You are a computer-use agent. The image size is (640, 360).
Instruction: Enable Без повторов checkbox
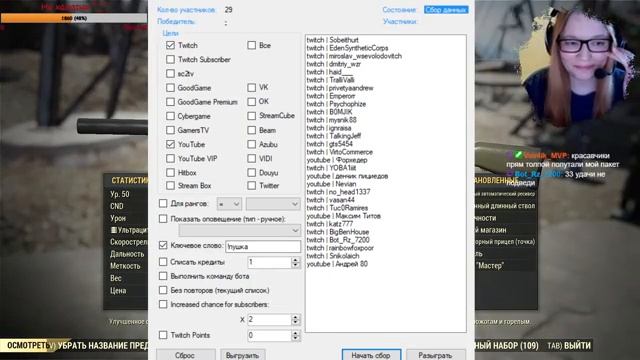point(163,290)
